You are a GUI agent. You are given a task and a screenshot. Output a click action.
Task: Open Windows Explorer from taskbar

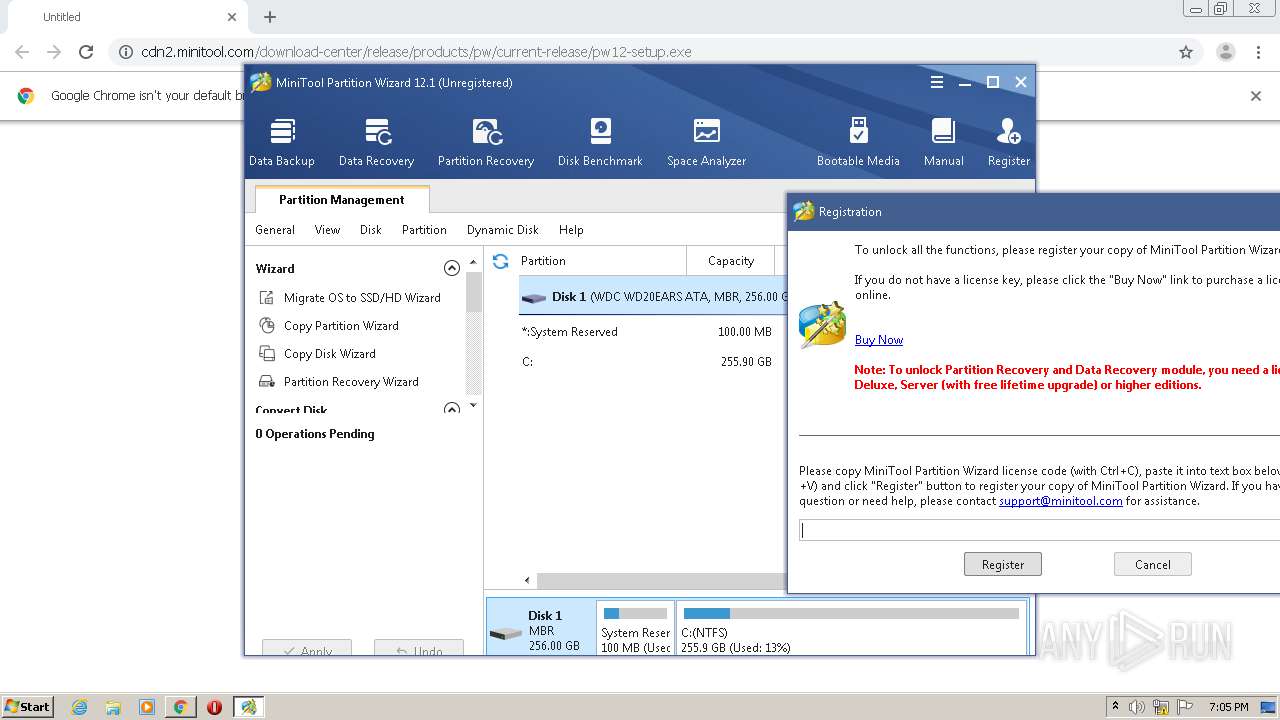click(113, 707)
